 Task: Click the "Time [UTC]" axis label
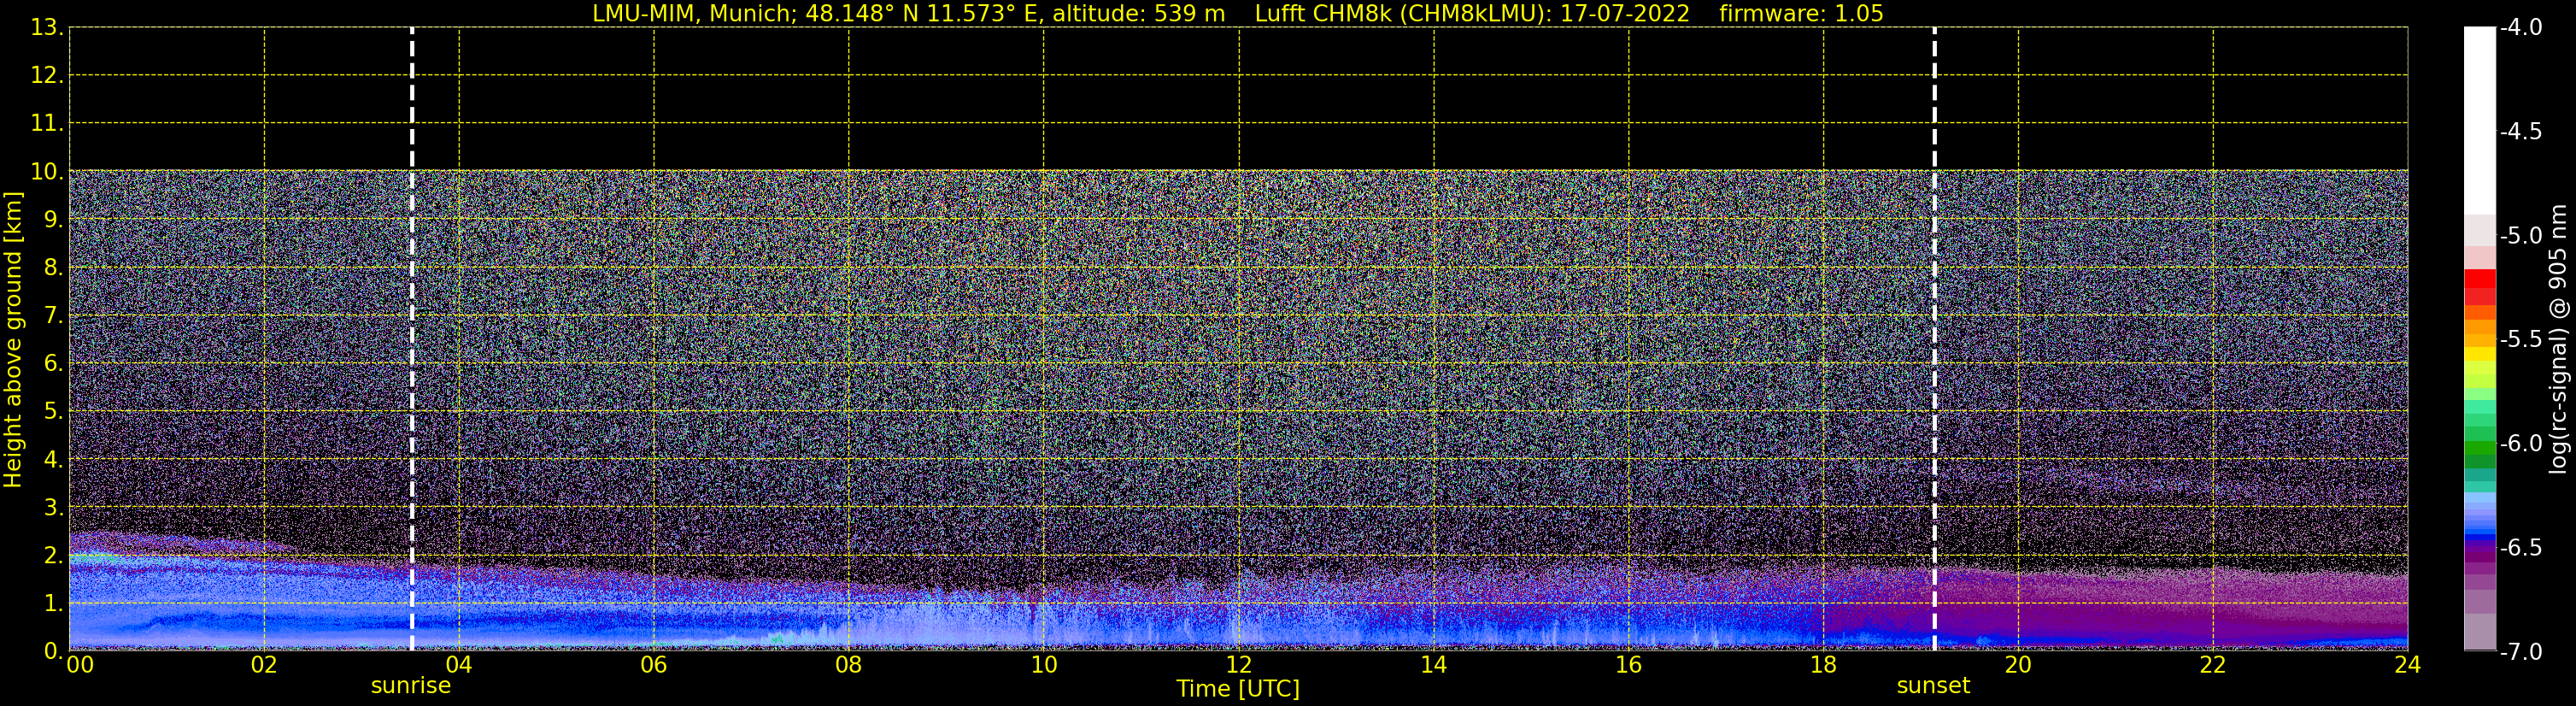tap(1238, 689)
